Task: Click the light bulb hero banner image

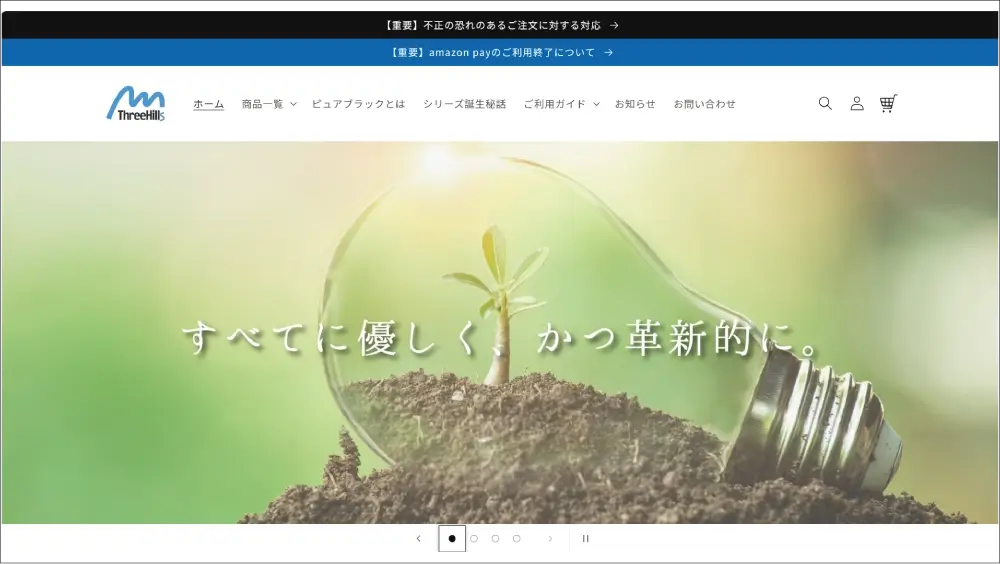Action: tap(500, 332)
